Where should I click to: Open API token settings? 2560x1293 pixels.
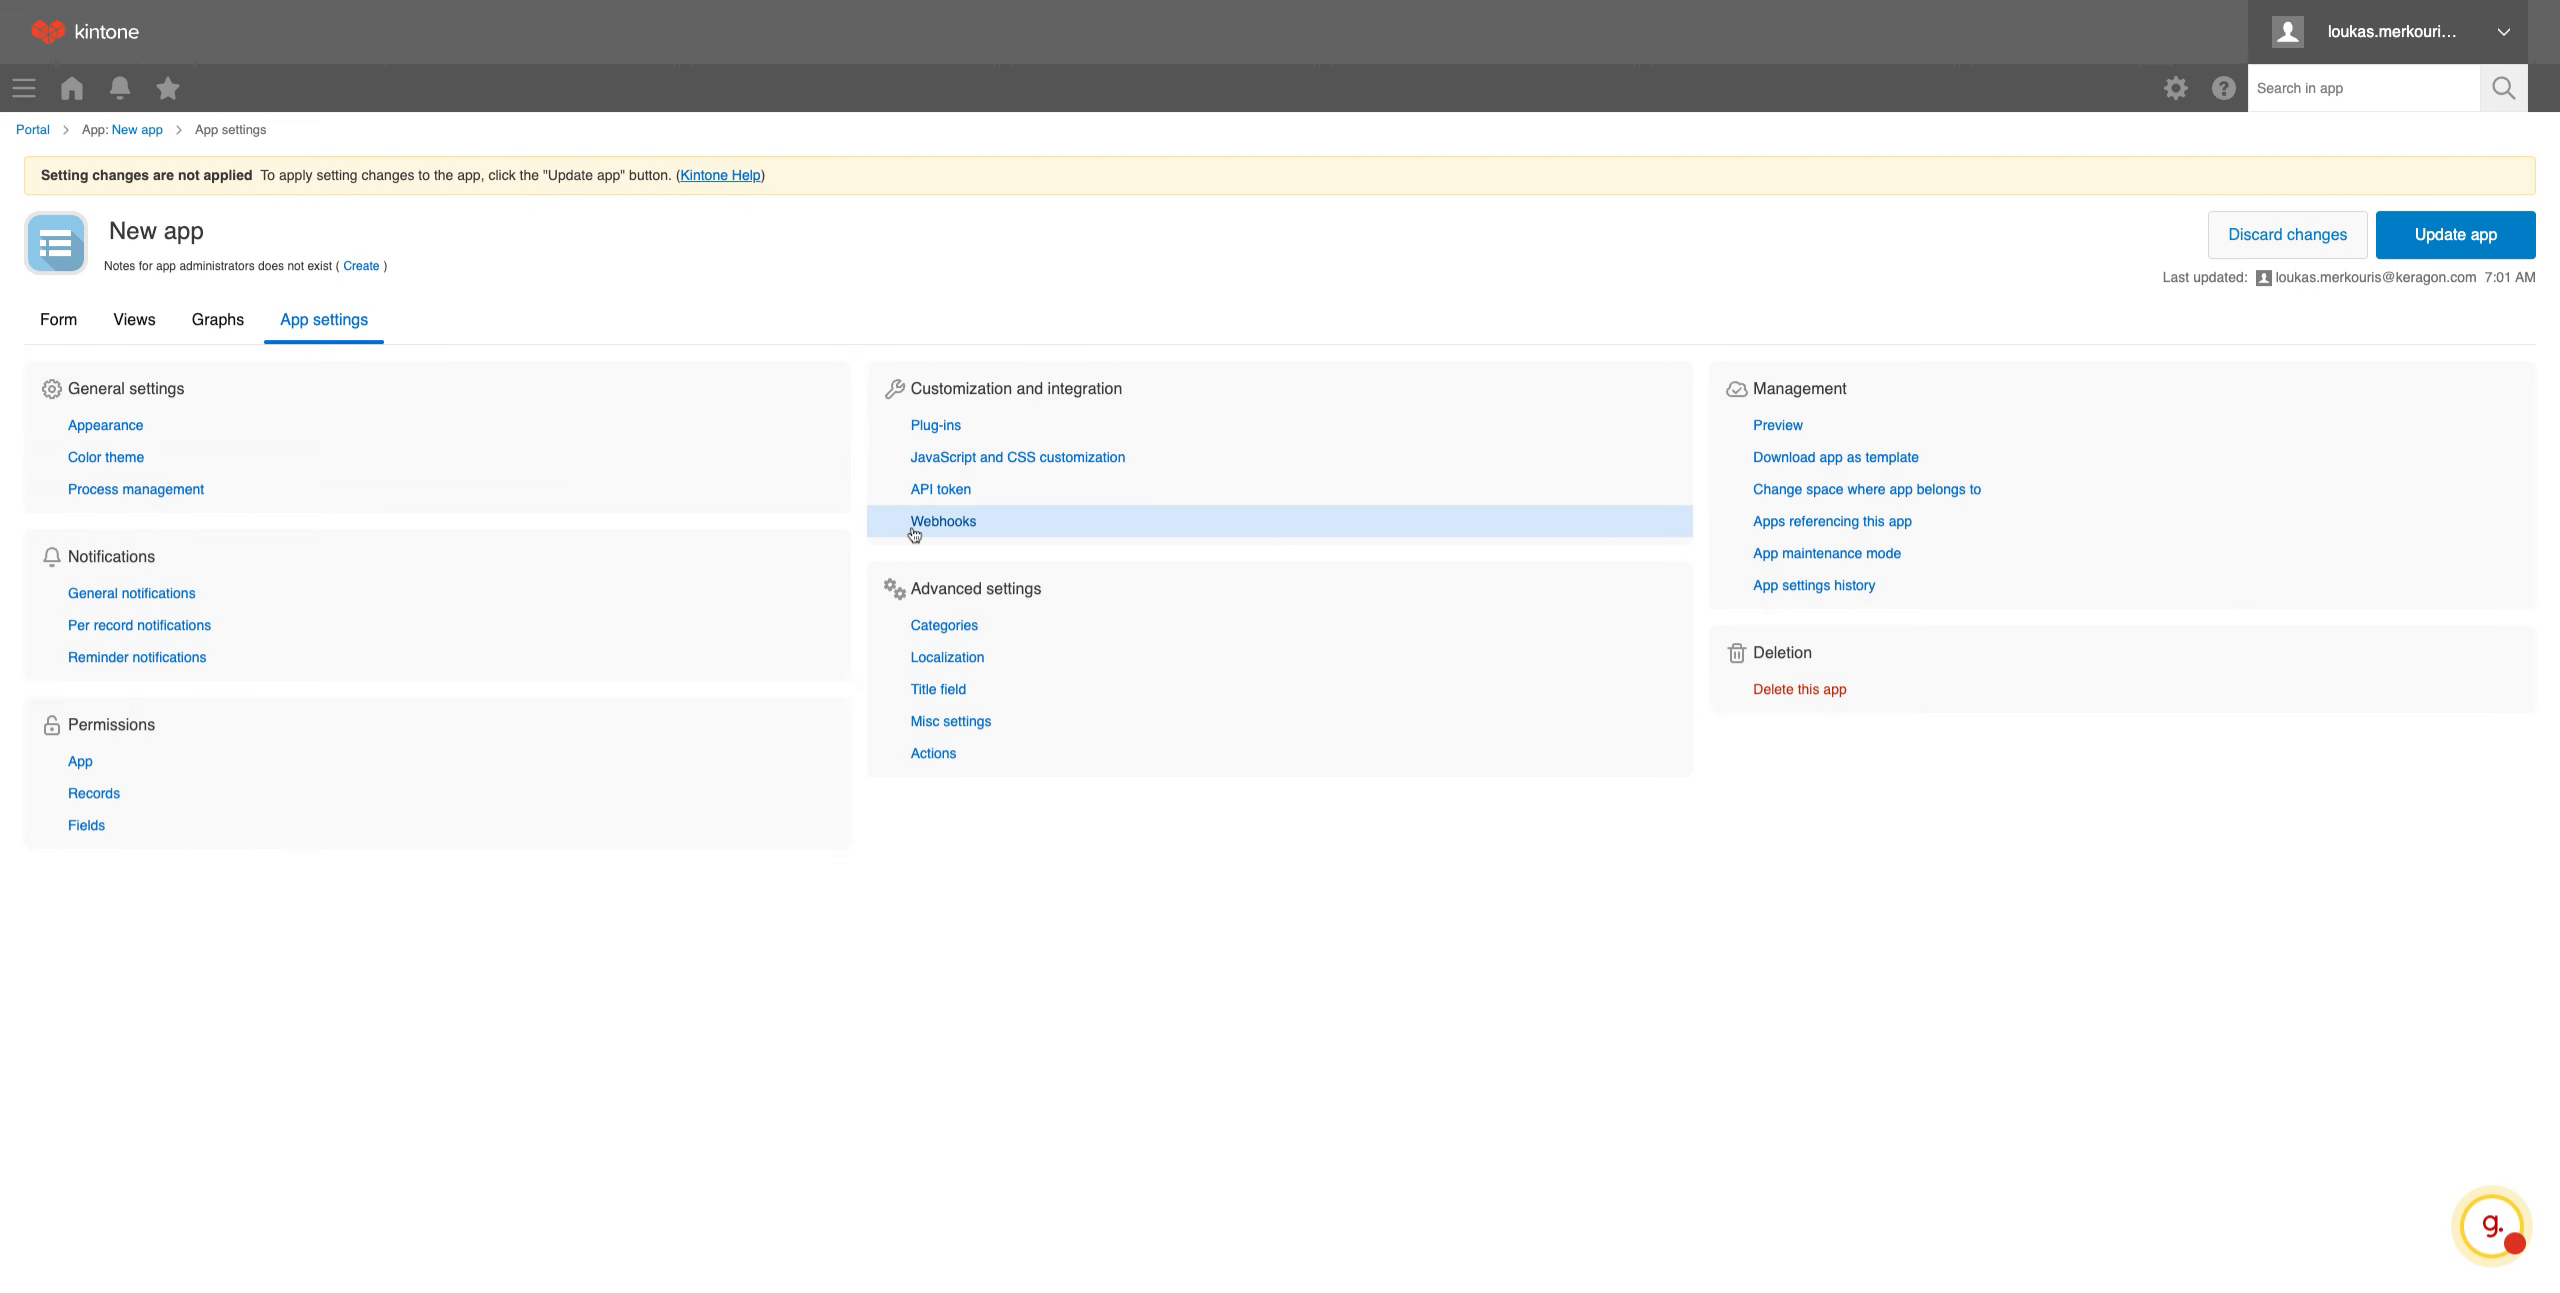pyautogui.click(x=940, y=489)
